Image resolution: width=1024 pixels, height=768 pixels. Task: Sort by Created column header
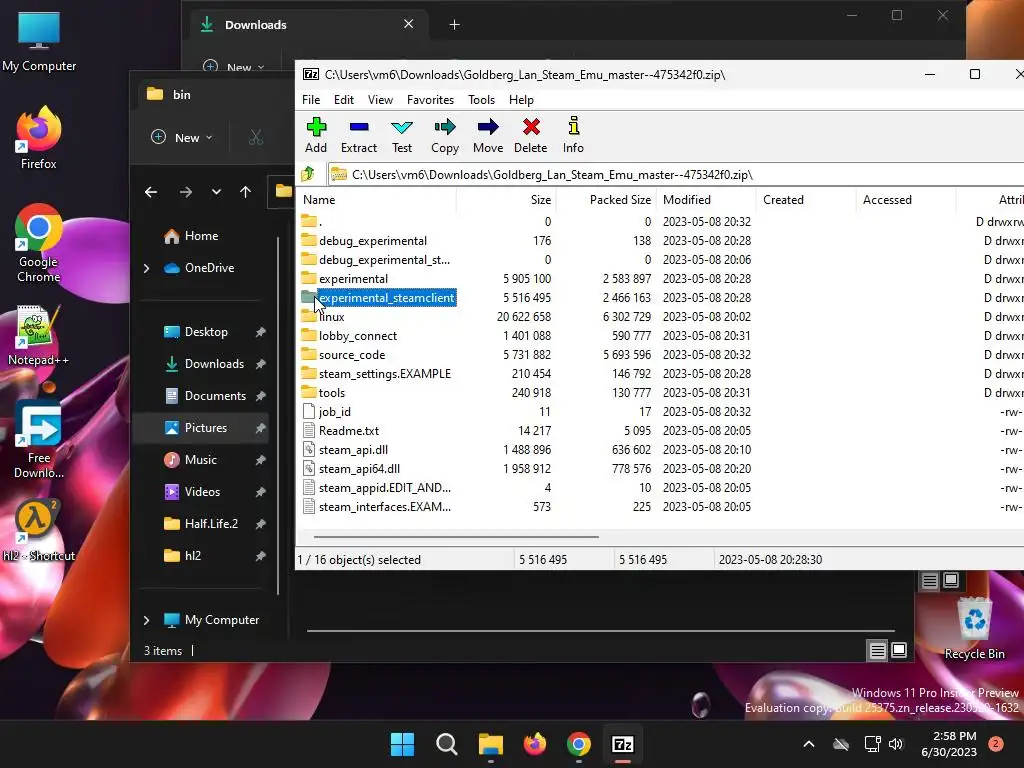[x=805, y=200]
